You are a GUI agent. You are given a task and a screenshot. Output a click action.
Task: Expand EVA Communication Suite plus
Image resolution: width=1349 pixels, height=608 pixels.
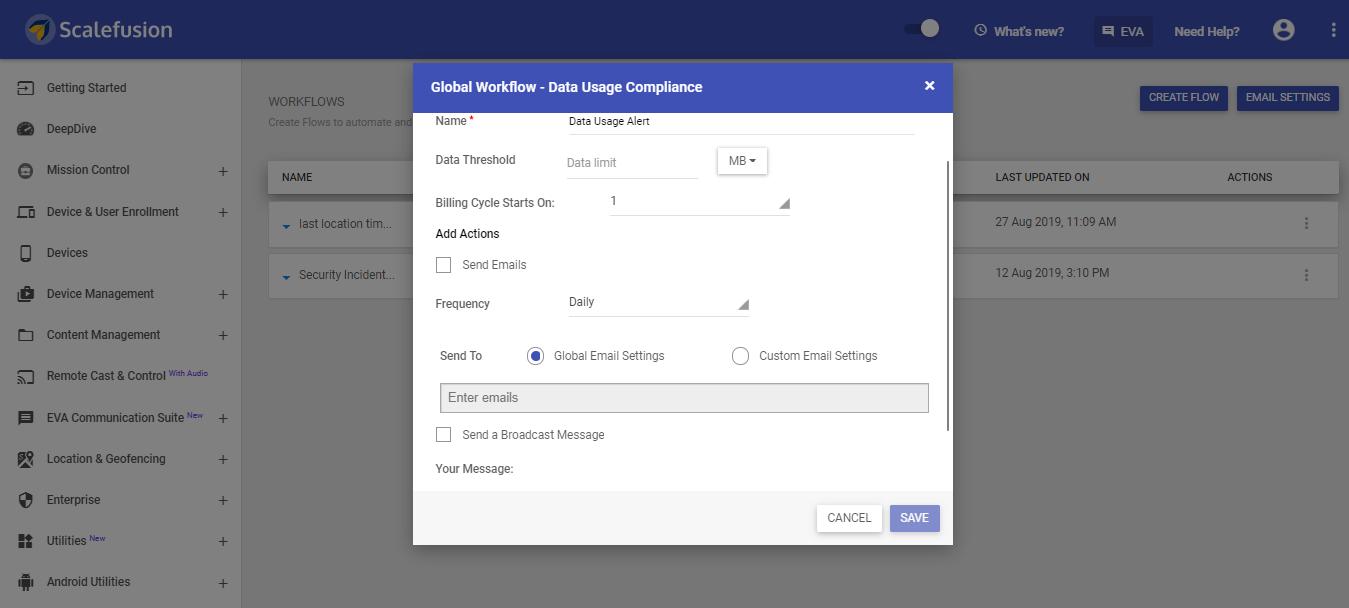tap(223, 419)
